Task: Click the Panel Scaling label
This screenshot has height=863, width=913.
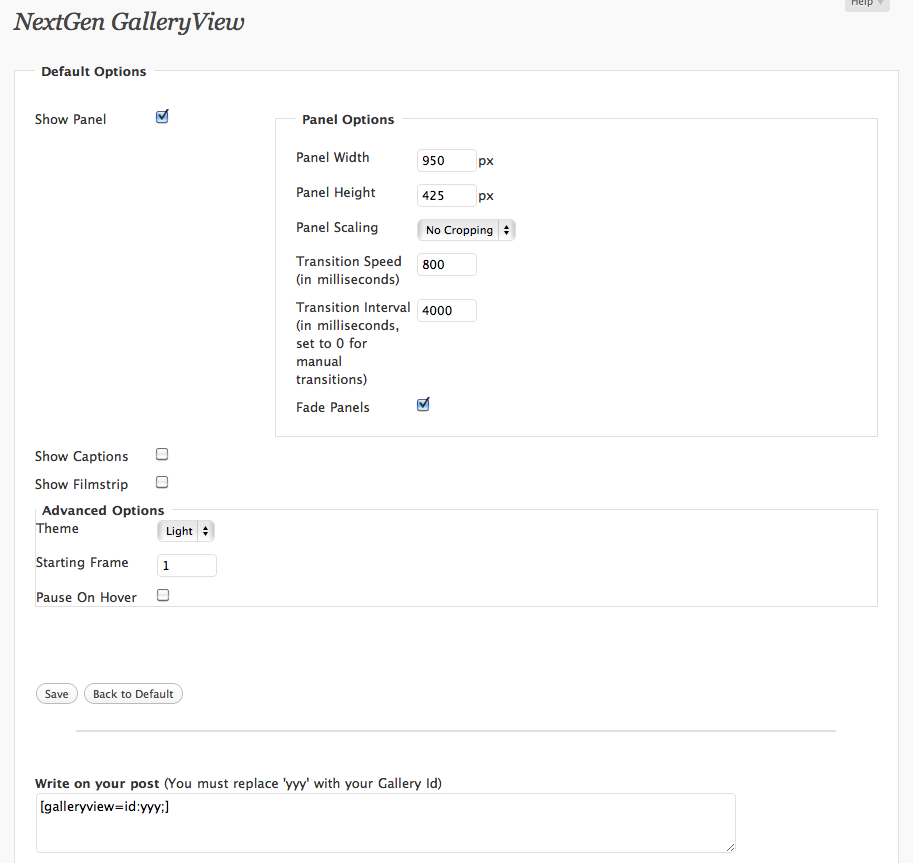Action: tap(337, 228)
